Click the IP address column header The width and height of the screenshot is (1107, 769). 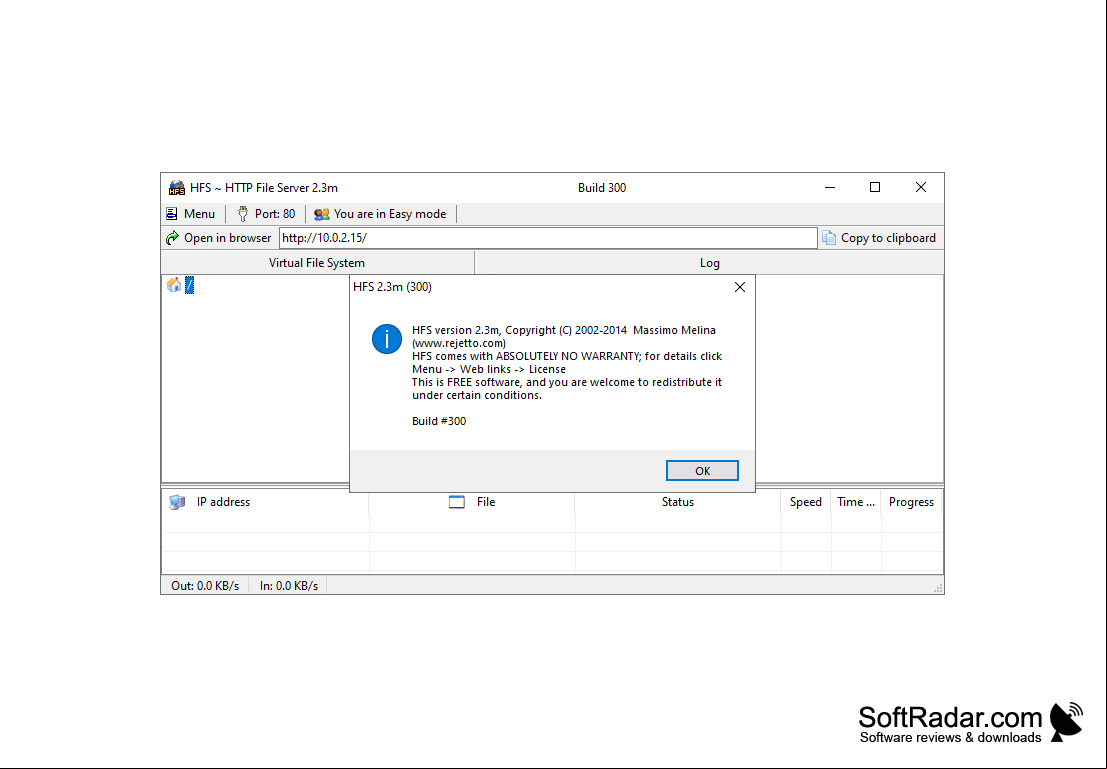coord(265,502)
